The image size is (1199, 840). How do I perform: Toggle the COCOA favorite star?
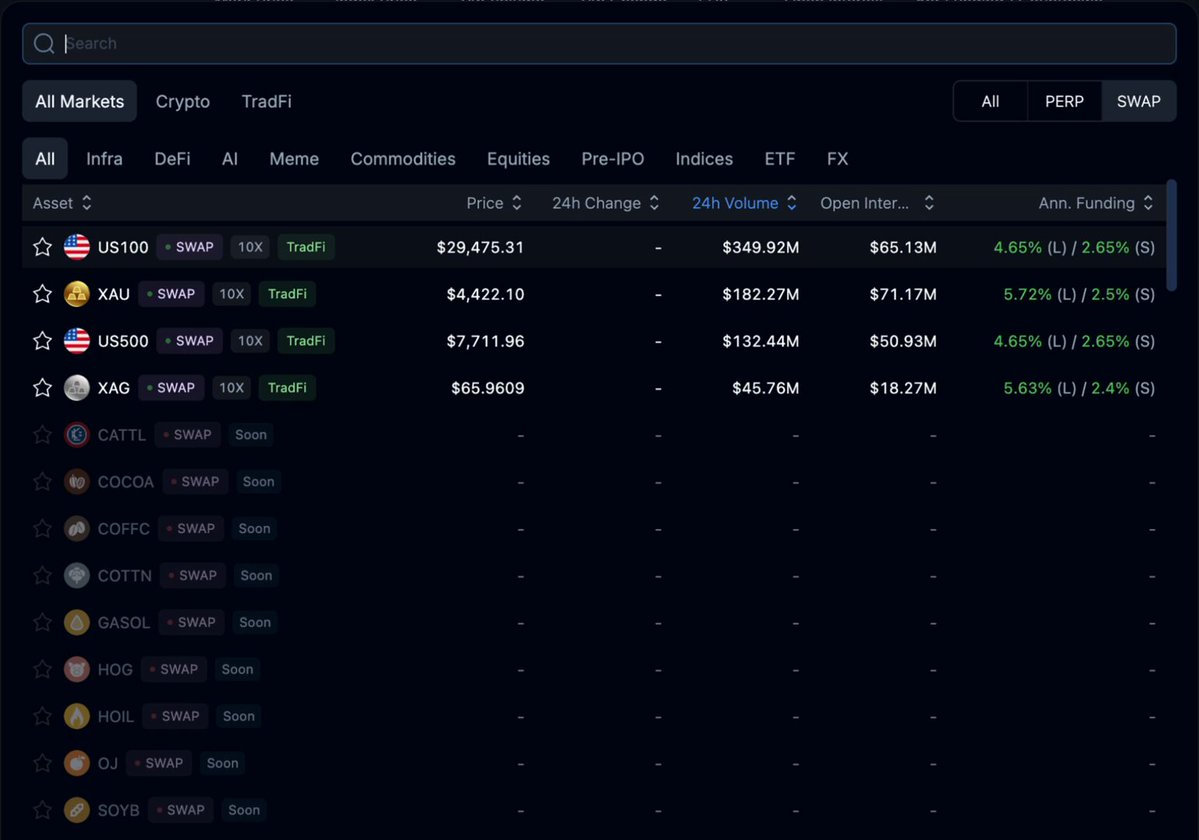43,482
